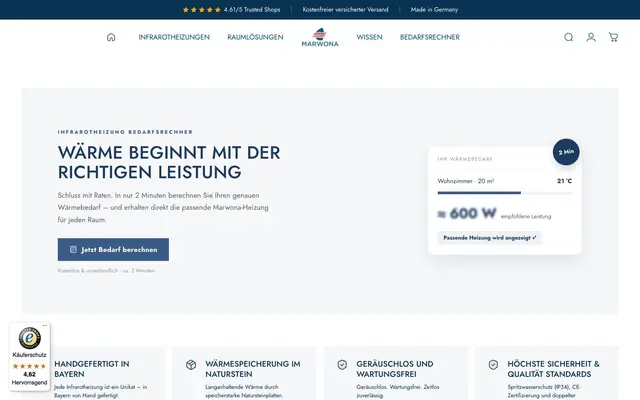Click Made in Germany text
The width and height of the screenshot is (640, 400).
click(x=434, y=9)
